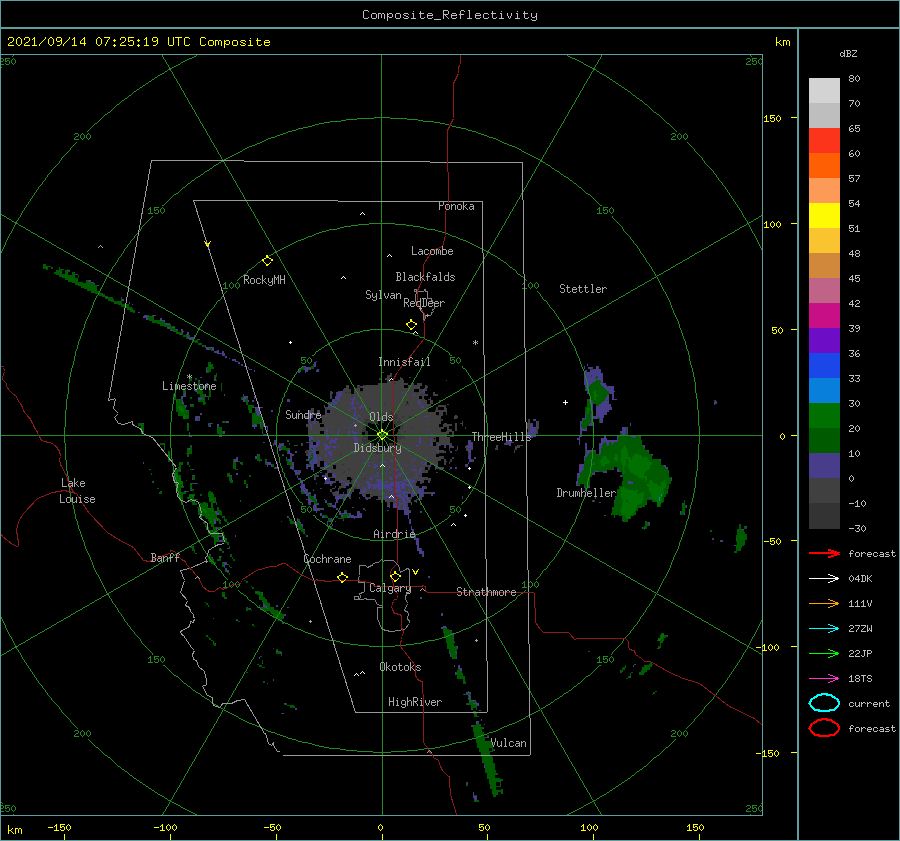Select the 20 dBZ green color swatch

[x=824, y=415]
